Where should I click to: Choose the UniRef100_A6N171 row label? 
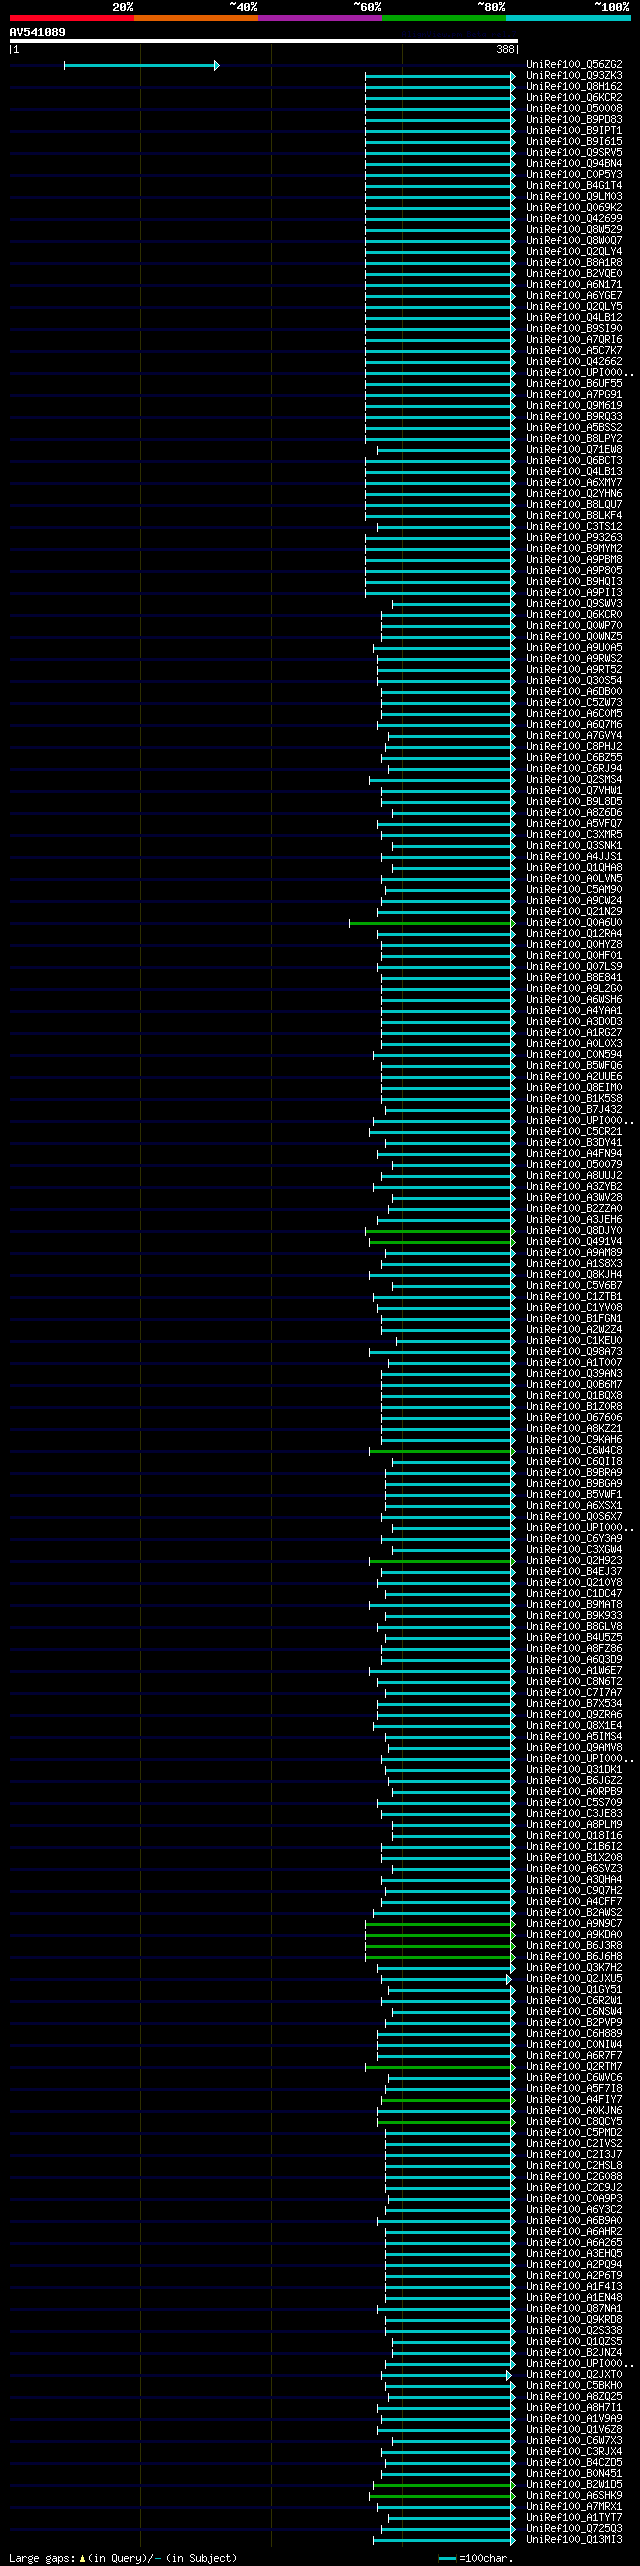[574, 285]
